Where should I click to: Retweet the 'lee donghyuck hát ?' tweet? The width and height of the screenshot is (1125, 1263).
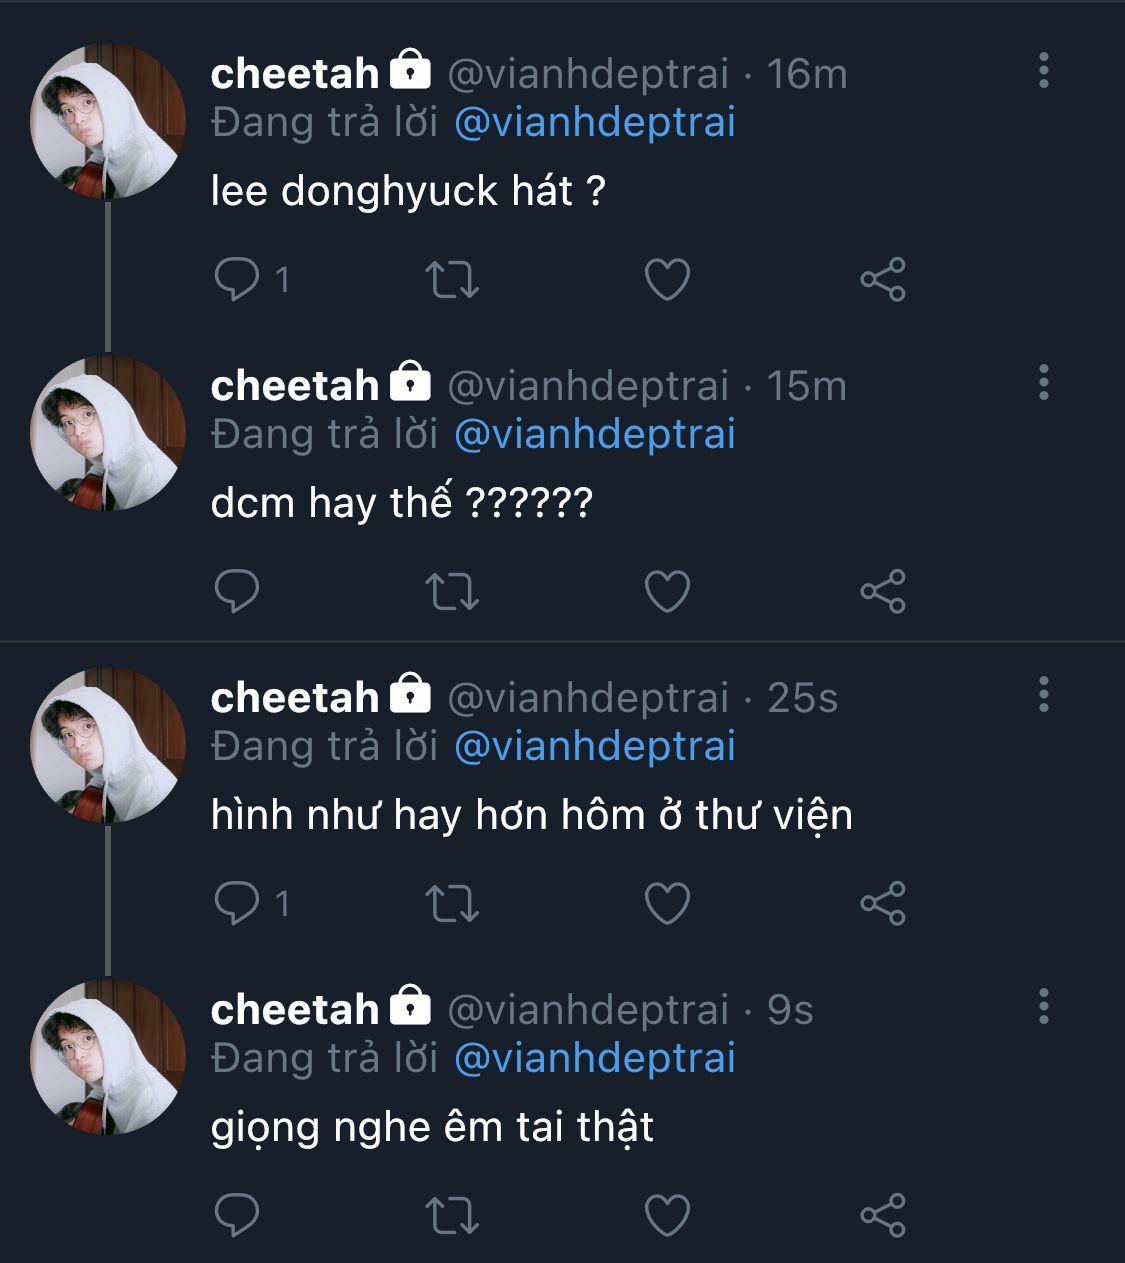(452, 279)
